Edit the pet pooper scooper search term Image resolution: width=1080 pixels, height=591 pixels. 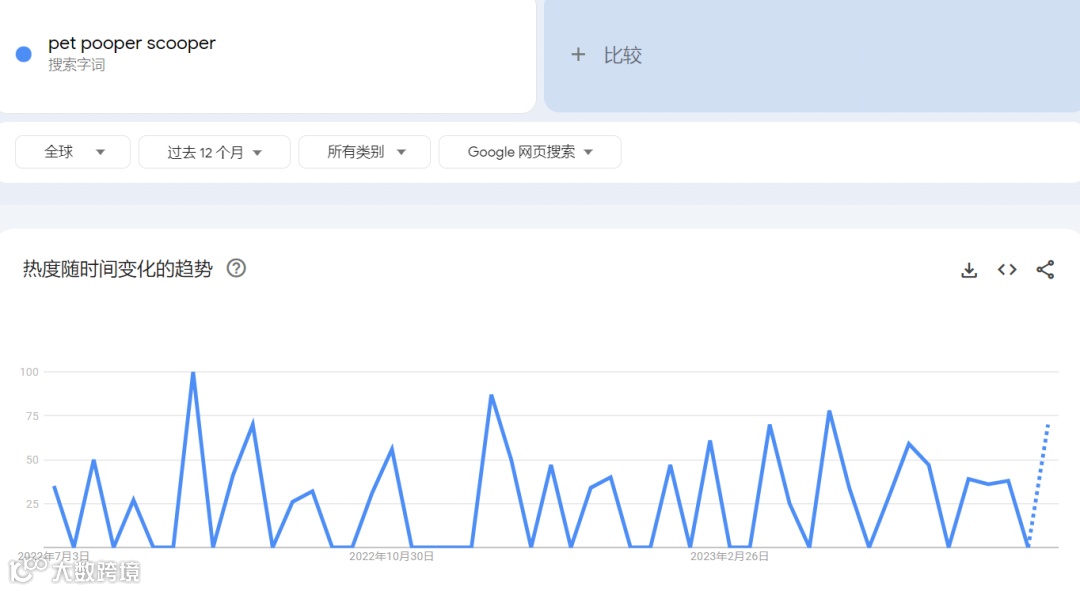tap(132, 43)
